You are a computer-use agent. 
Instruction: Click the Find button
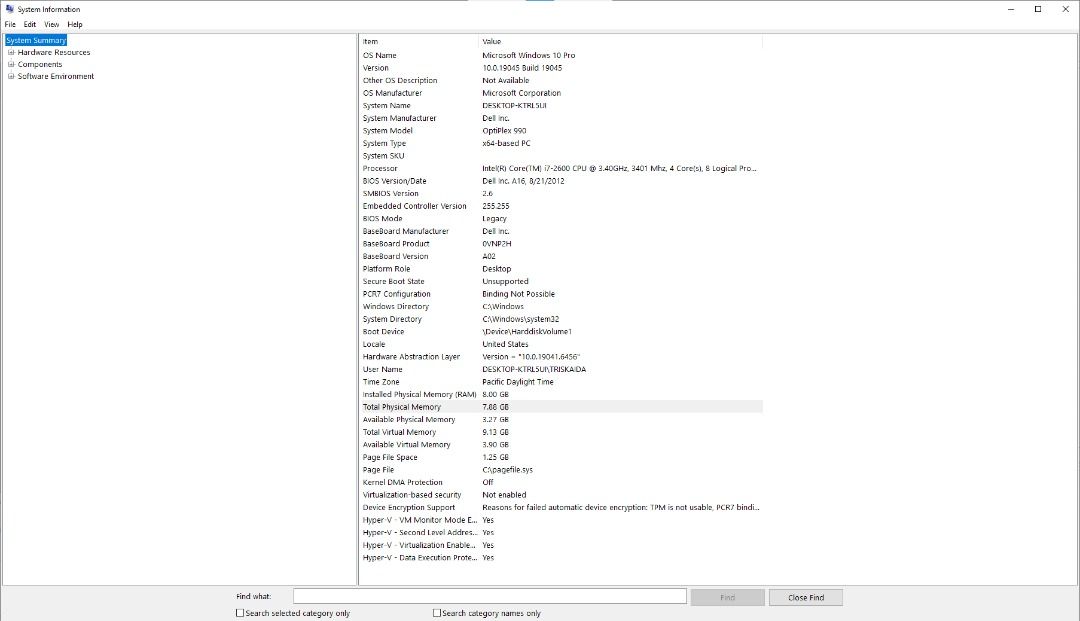[x=727, y=598]
